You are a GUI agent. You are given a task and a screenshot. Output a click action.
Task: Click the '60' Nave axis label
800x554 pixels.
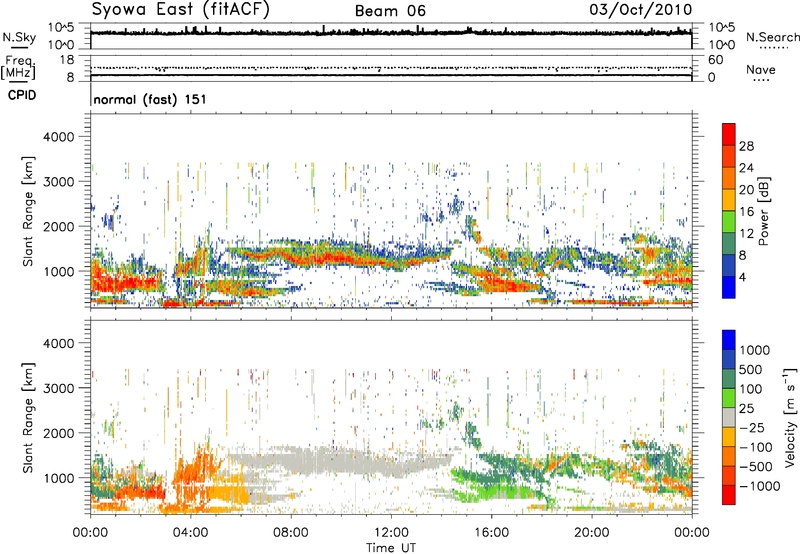715,60
